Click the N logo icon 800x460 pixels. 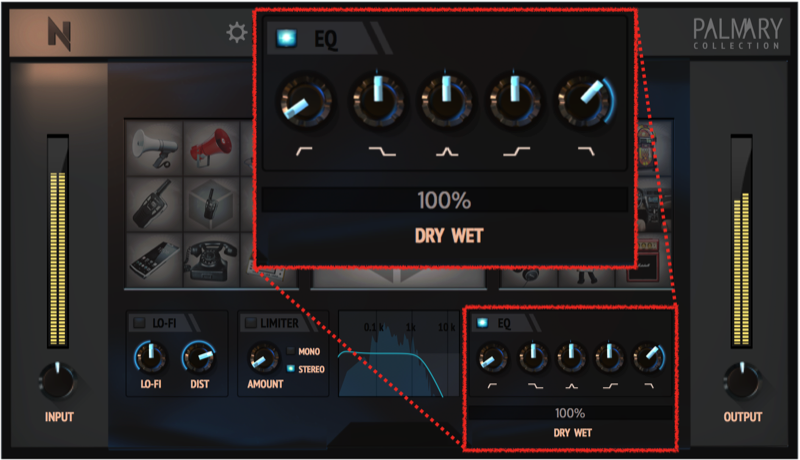pyautogui.click(x=59, y=34)
